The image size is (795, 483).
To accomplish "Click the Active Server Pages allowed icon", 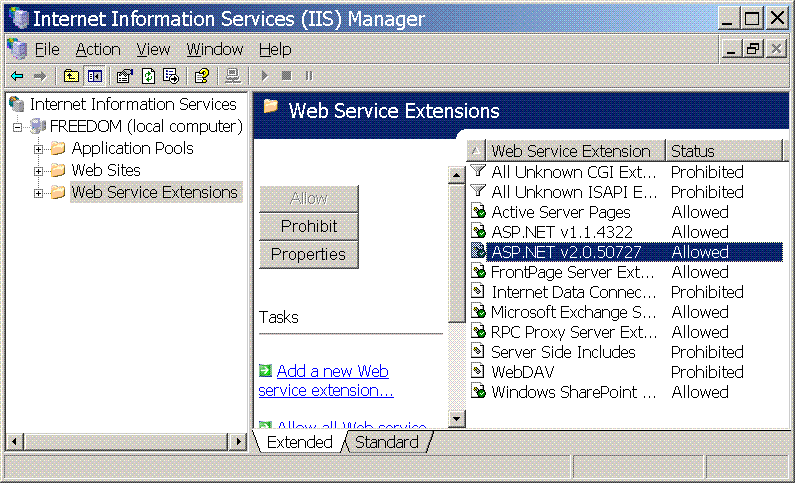I will click(x=478, y=211).
